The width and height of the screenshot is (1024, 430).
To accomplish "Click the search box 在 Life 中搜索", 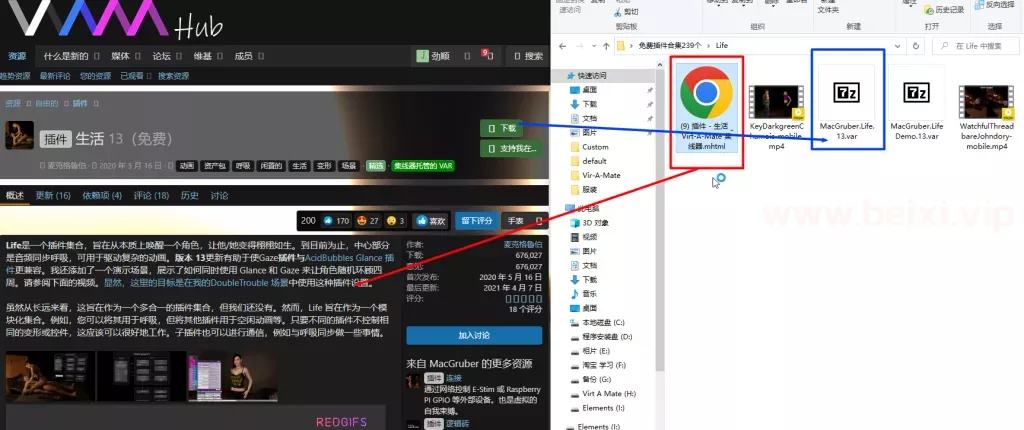I will pos(976,46).
